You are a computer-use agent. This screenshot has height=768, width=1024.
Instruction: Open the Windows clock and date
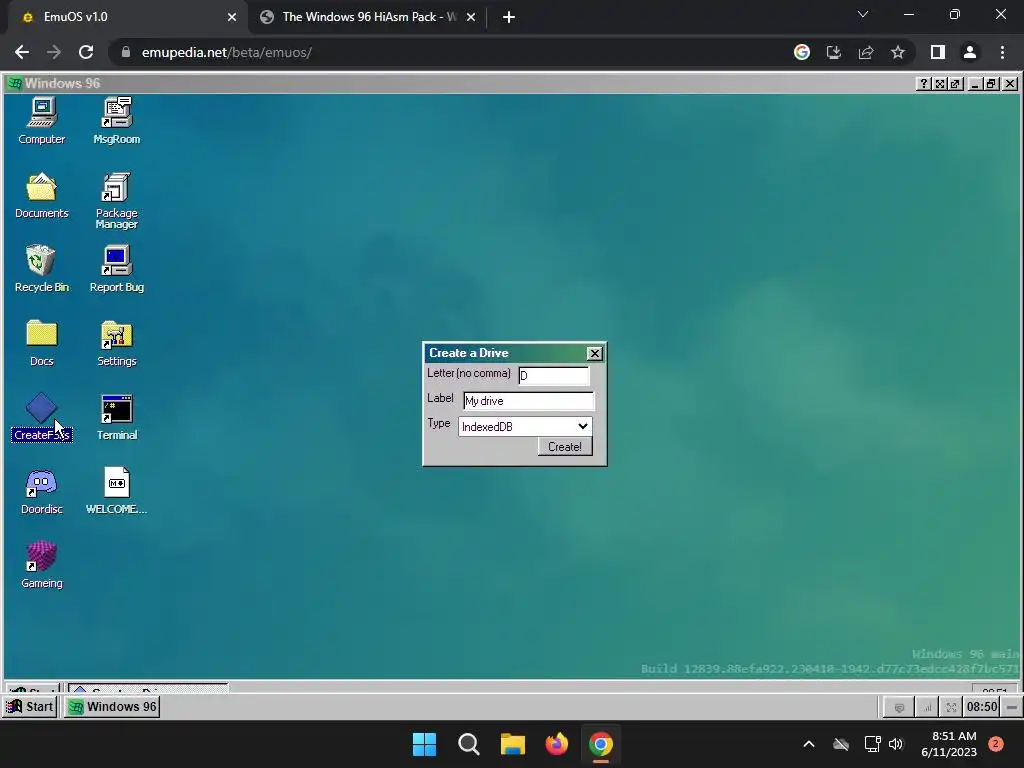pos(949,744)
